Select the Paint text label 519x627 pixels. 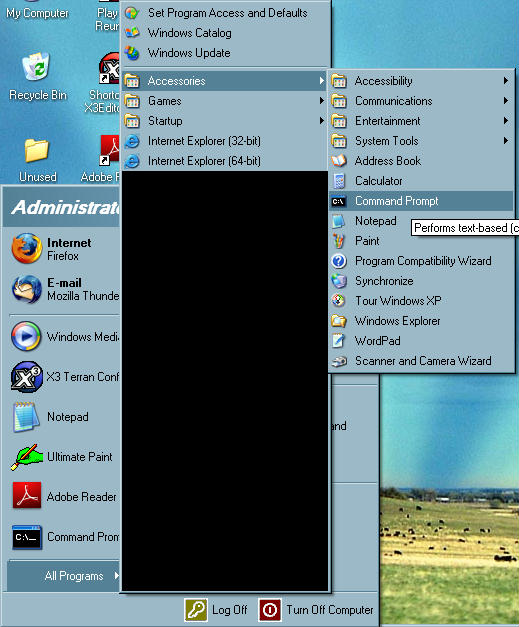point(367,241)
